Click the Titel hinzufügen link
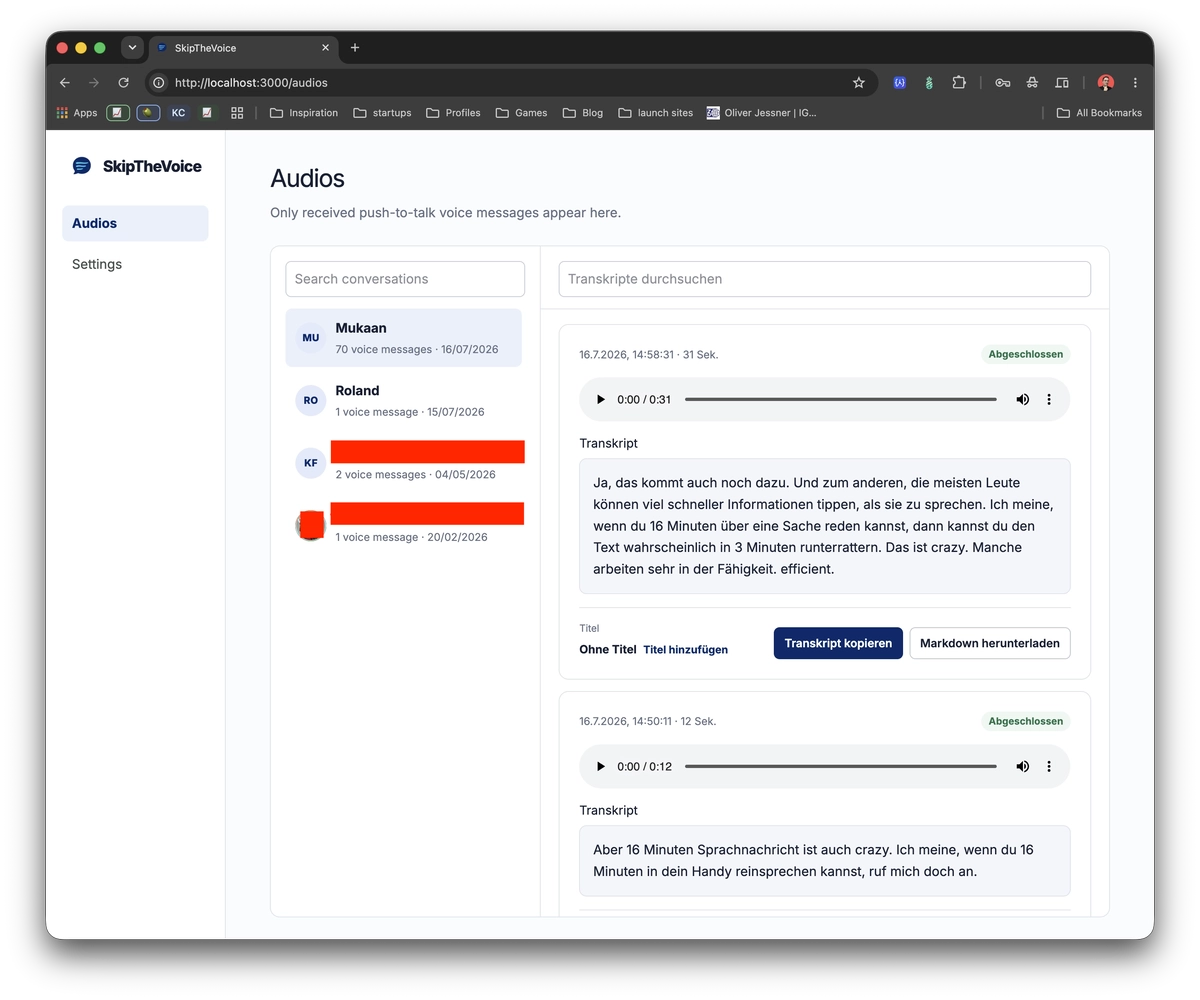The image size is (1200, 1000). pos(685,650)
